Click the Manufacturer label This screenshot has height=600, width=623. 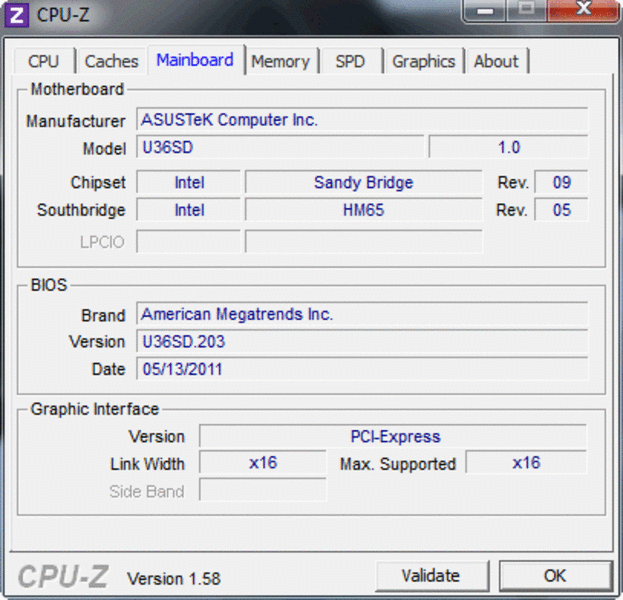point(75,121)
